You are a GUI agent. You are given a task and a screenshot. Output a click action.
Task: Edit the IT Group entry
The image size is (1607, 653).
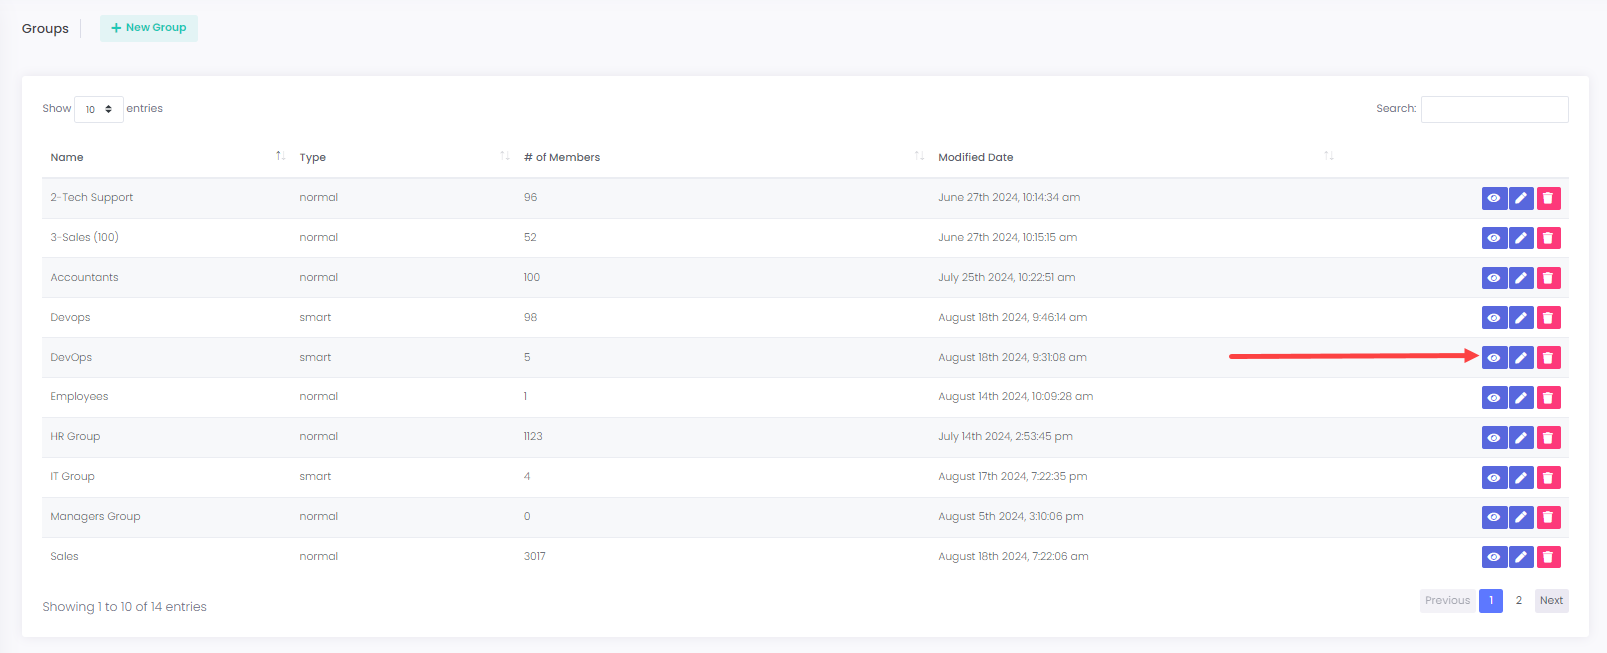[1521, 478]
